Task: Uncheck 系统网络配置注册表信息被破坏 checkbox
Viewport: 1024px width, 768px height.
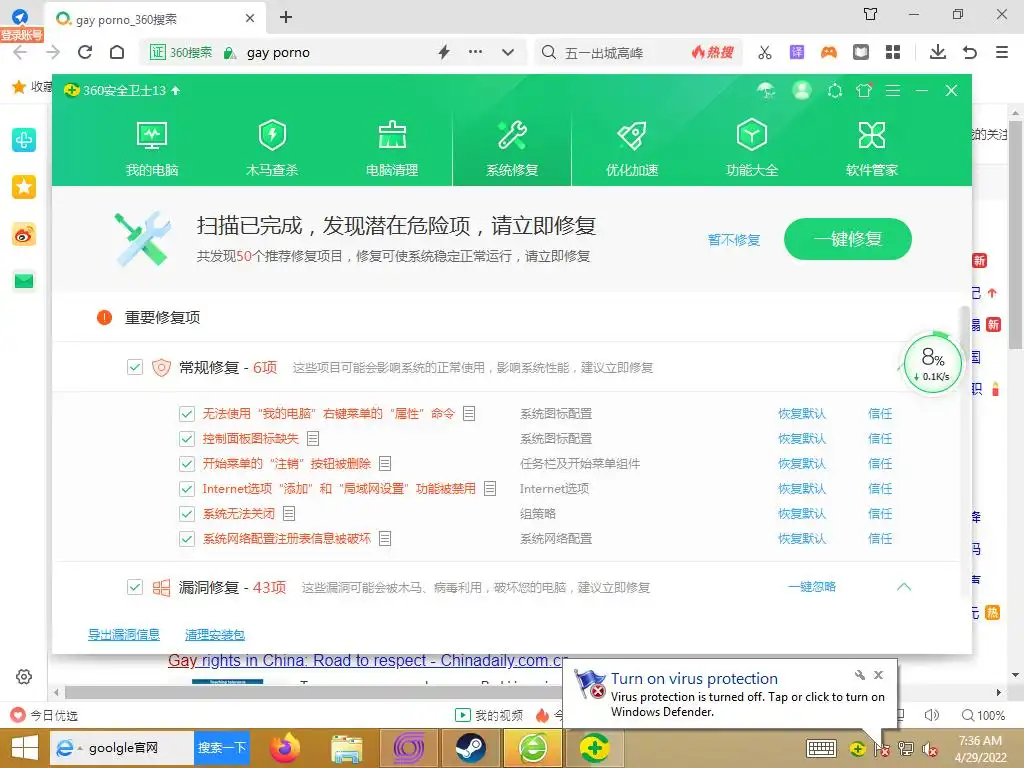Action: [x=187, y=539]
